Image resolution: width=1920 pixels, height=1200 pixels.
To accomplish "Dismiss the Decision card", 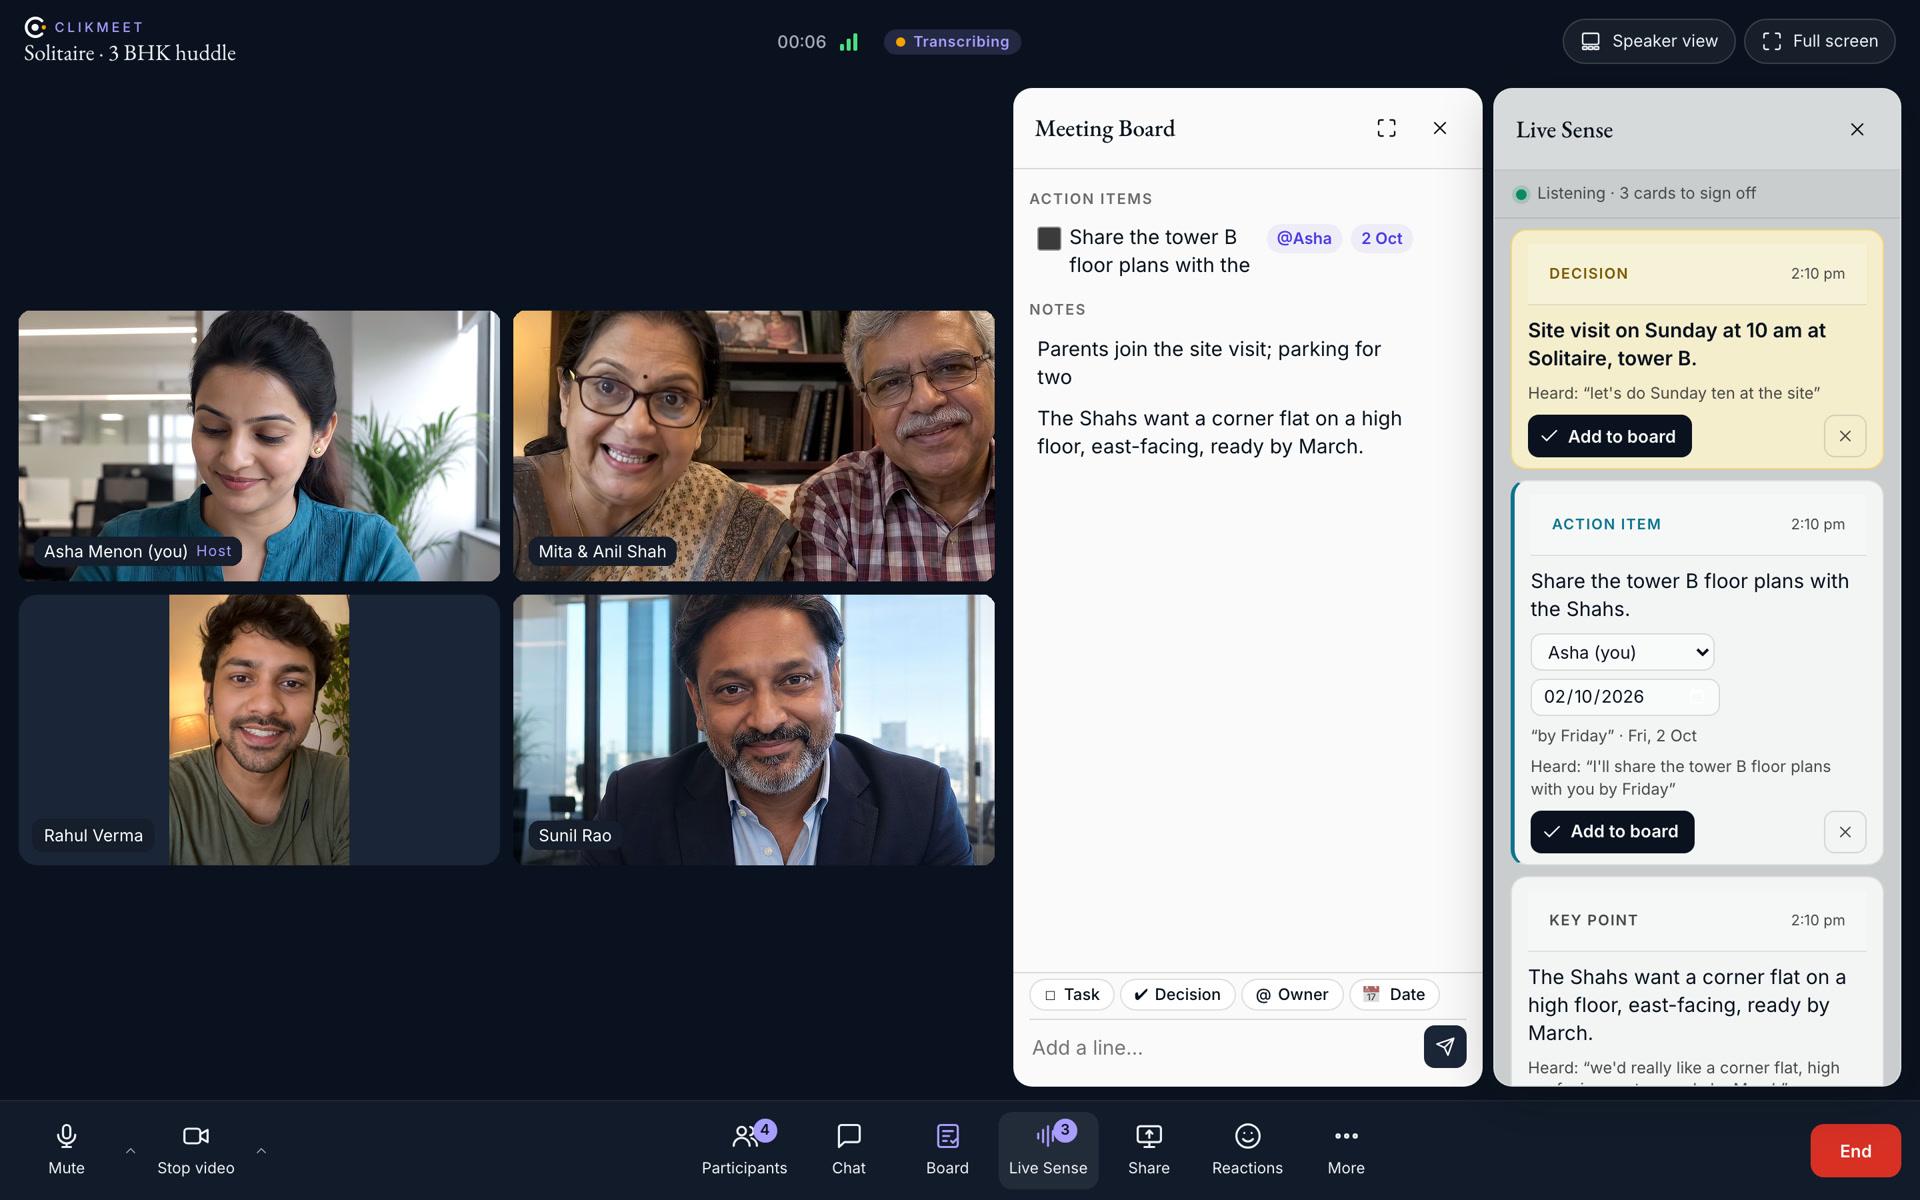I will (x=1845, y=436).
